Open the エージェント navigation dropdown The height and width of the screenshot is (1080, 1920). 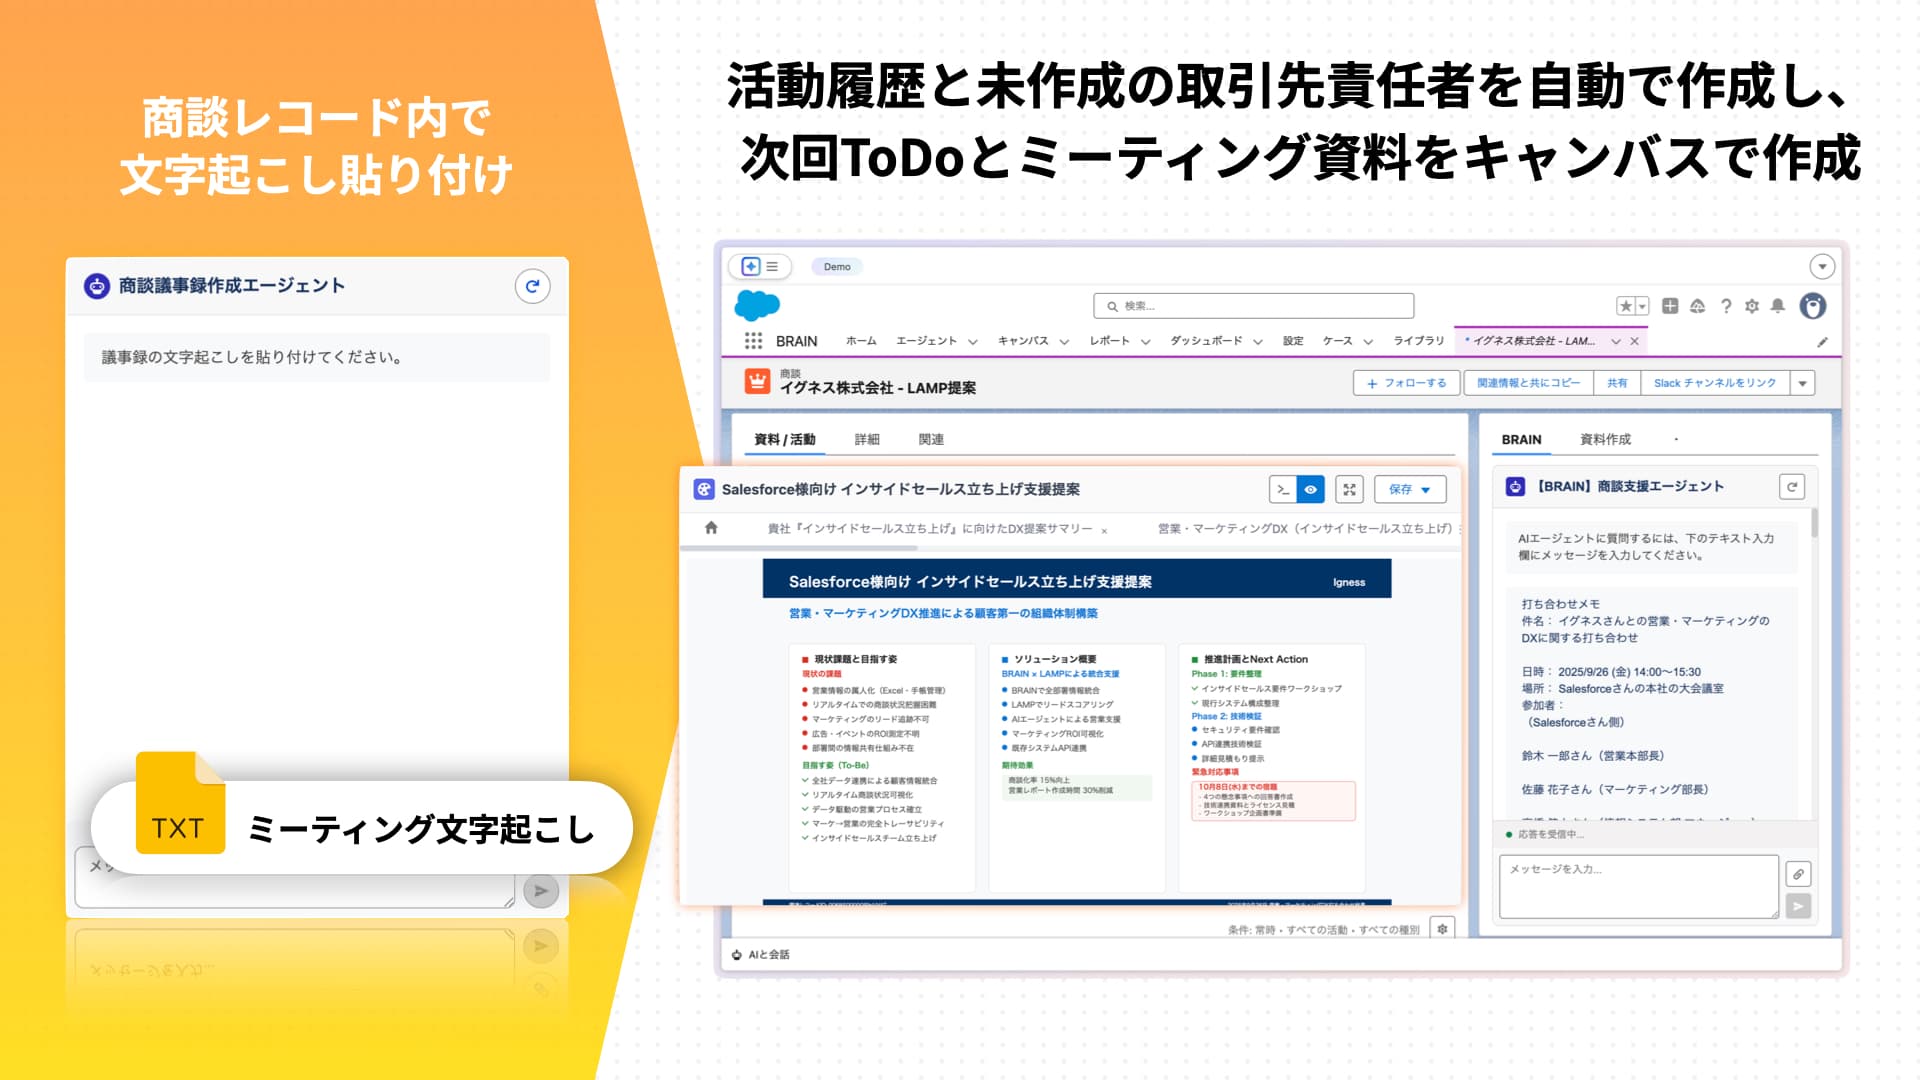click(975, 341)
